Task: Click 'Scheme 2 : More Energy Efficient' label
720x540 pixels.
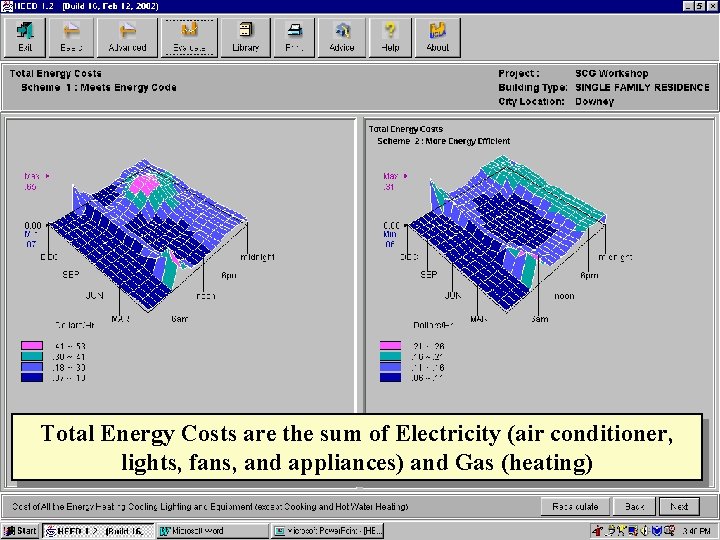Action: (444, 141)
